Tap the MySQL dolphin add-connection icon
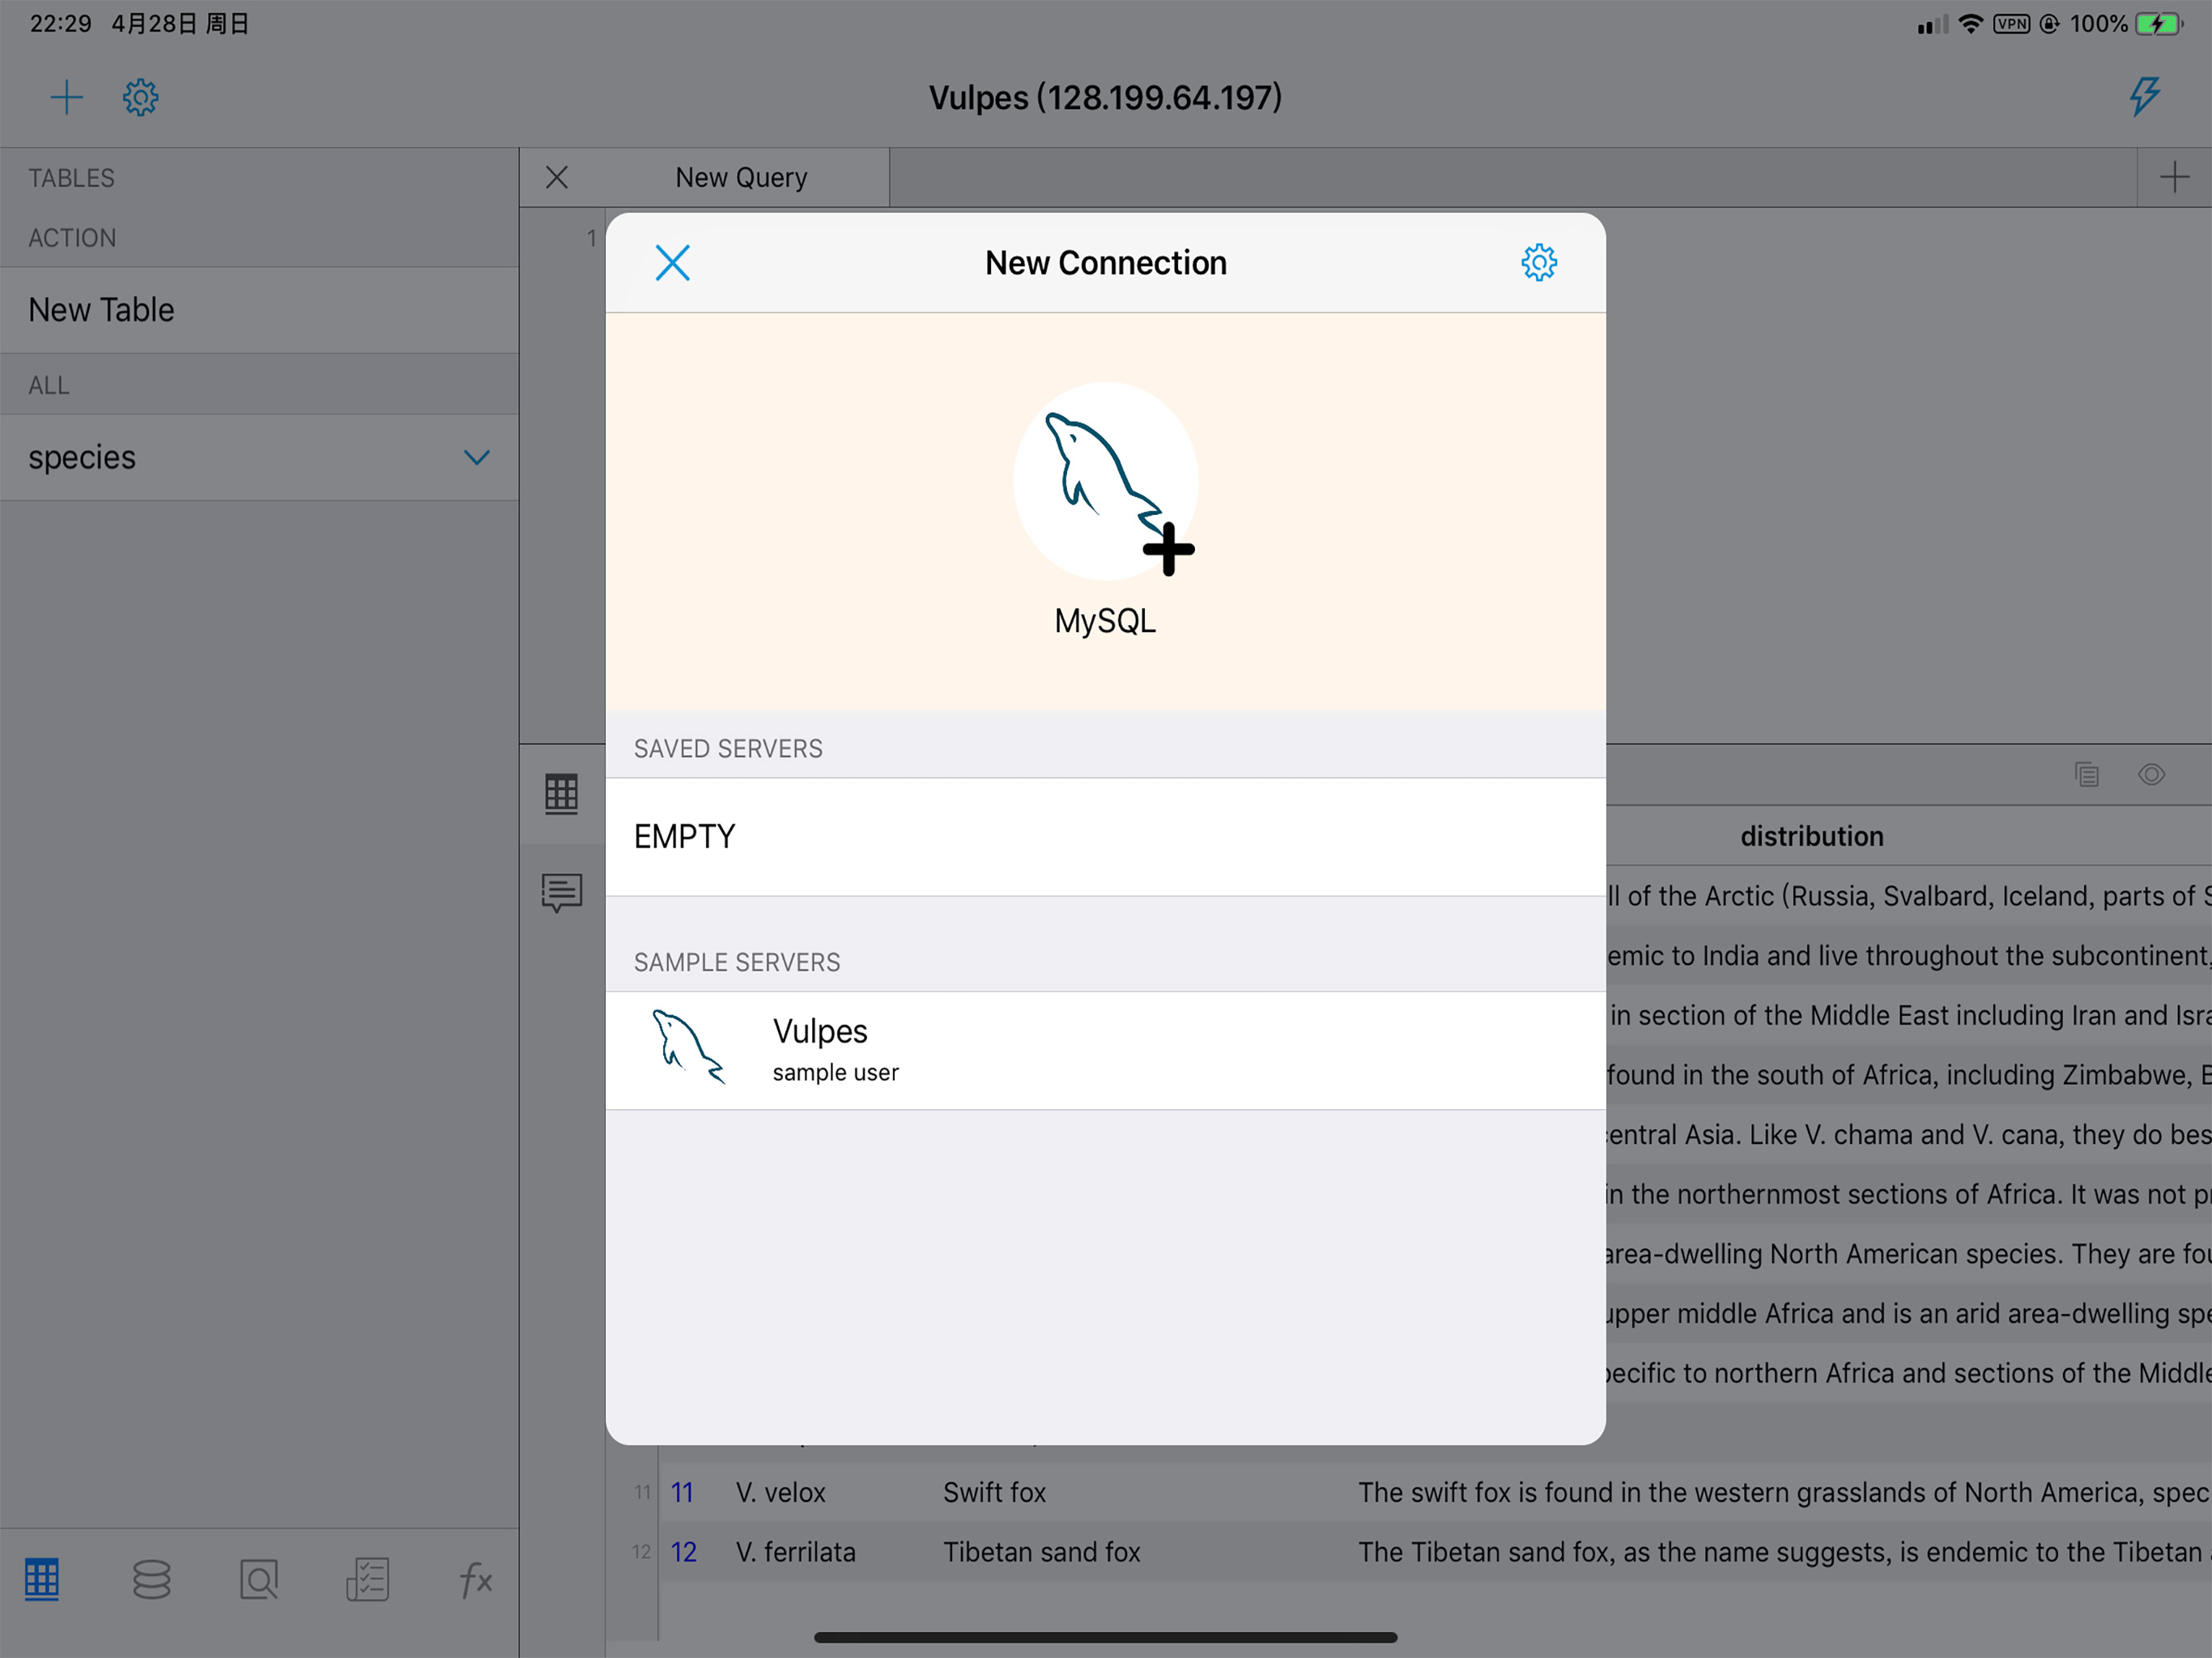 (1105, 482)
